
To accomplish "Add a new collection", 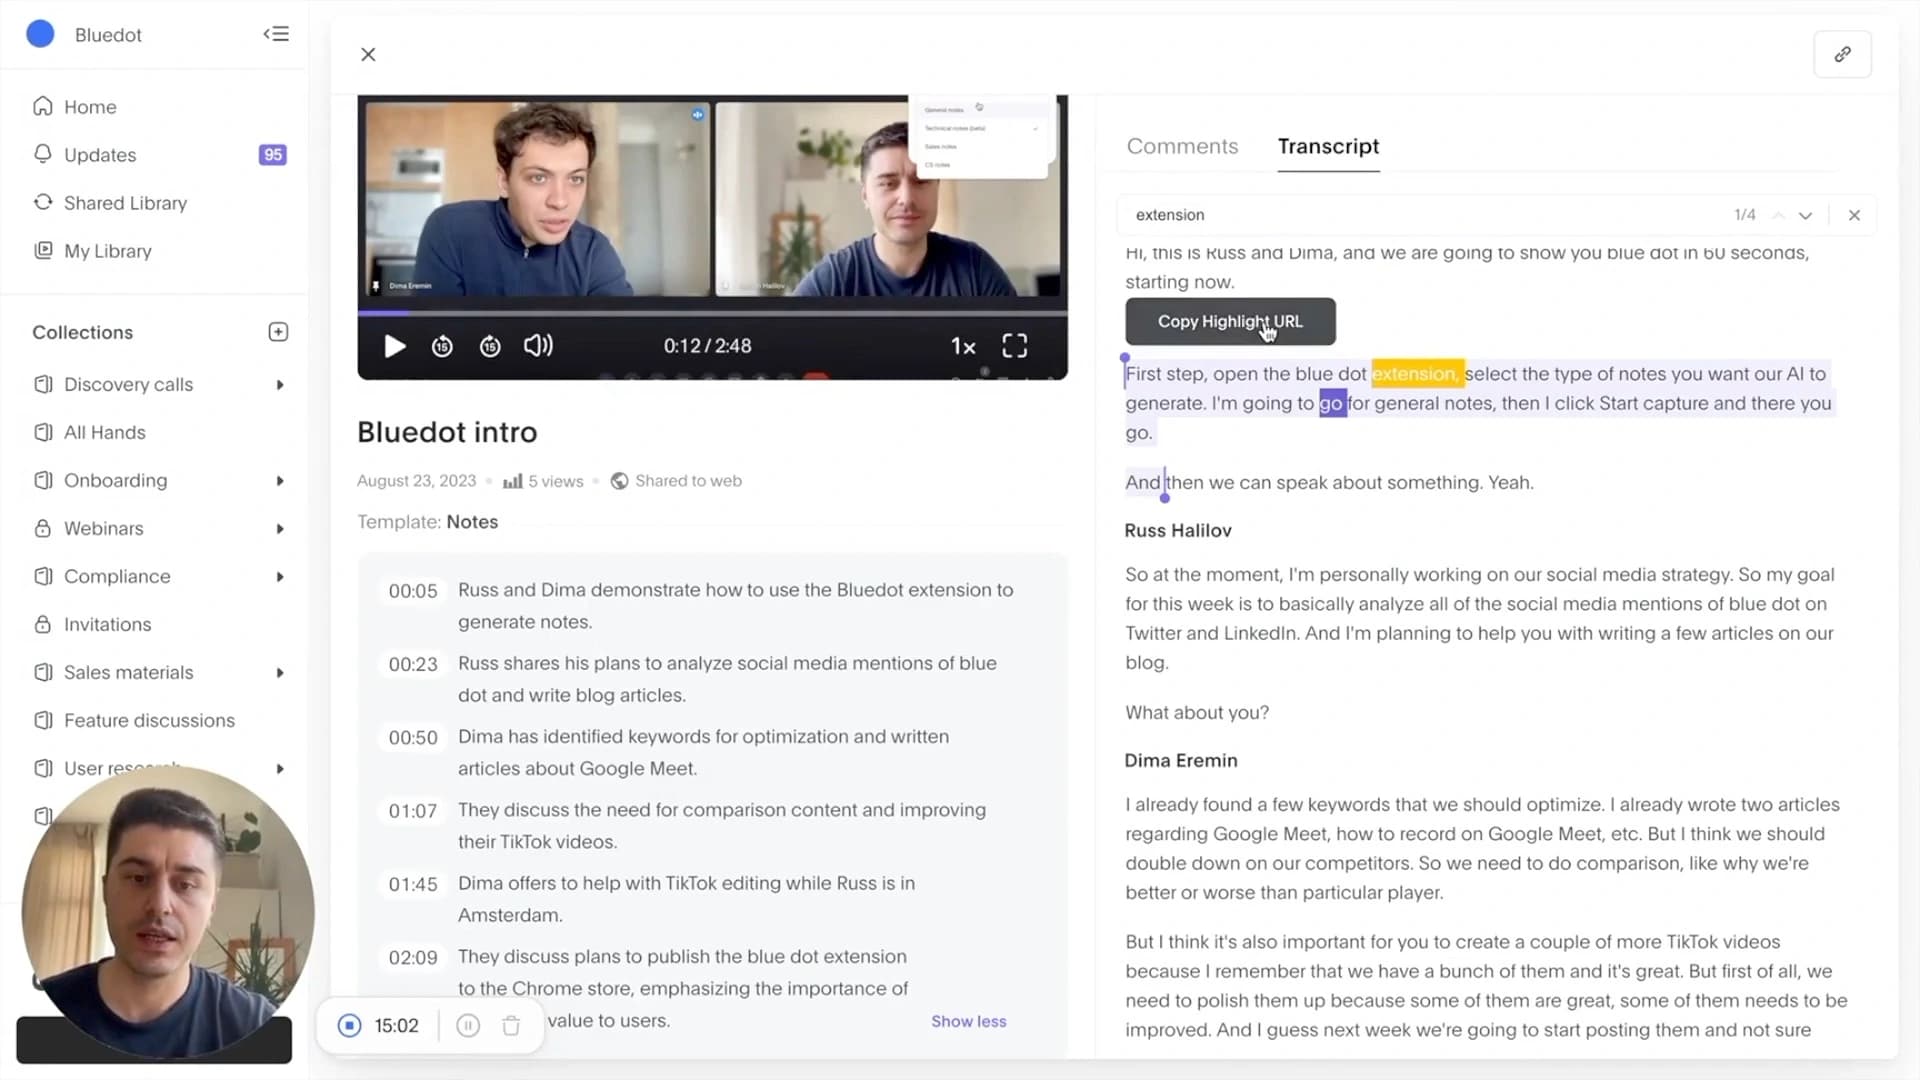I will coord(278,332).
